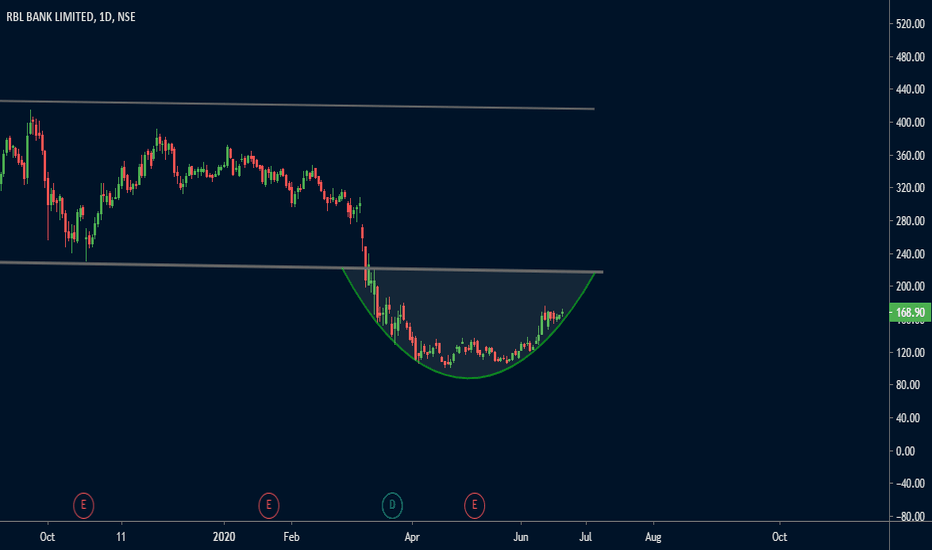This screenshot has width=932, height=550.
Task: Click the 240.00 price axis label
Action: 910,254
